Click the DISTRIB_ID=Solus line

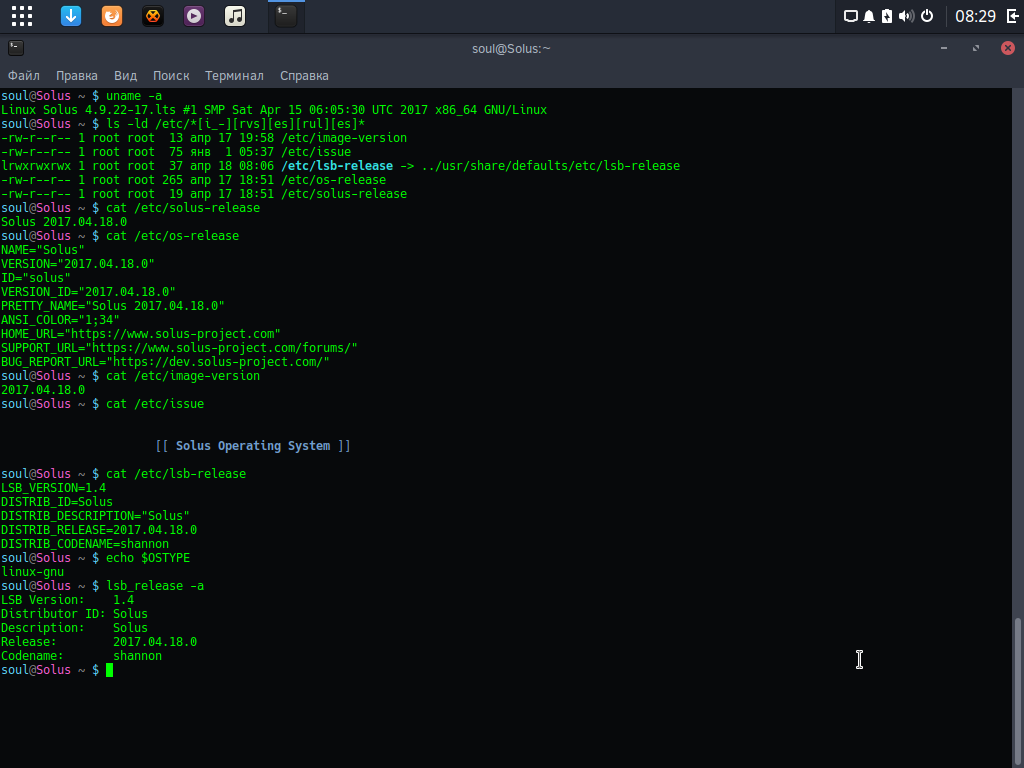[57, 502]
